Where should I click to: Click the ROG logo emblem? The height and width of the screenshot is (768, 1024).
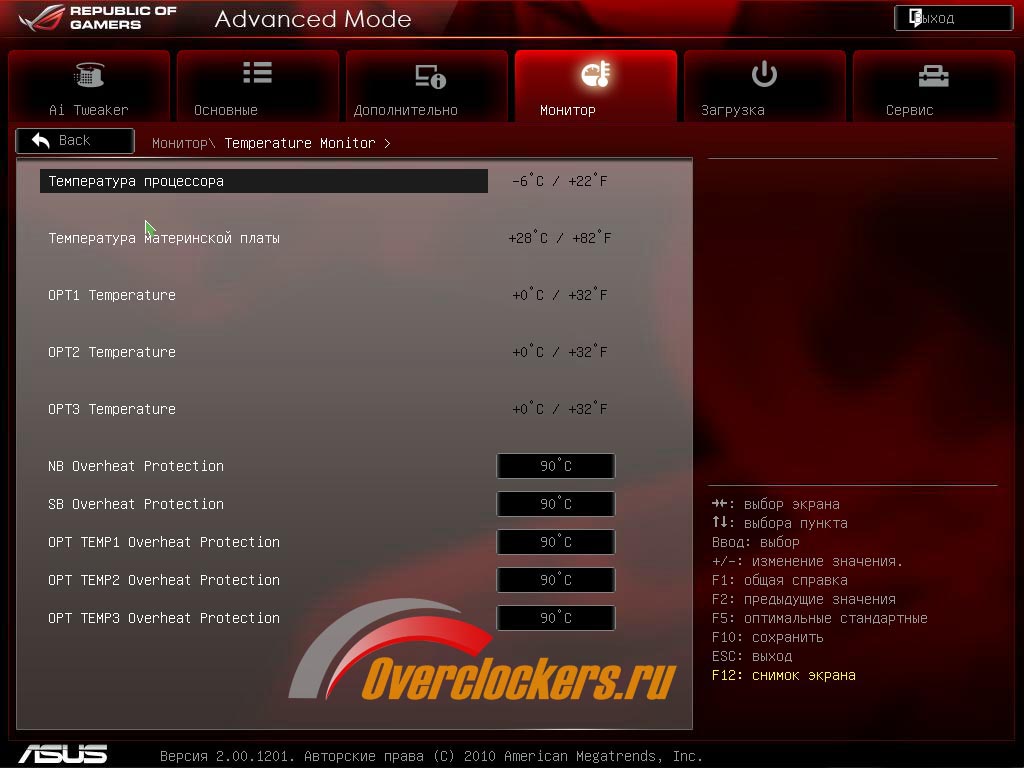pos(42,18)
